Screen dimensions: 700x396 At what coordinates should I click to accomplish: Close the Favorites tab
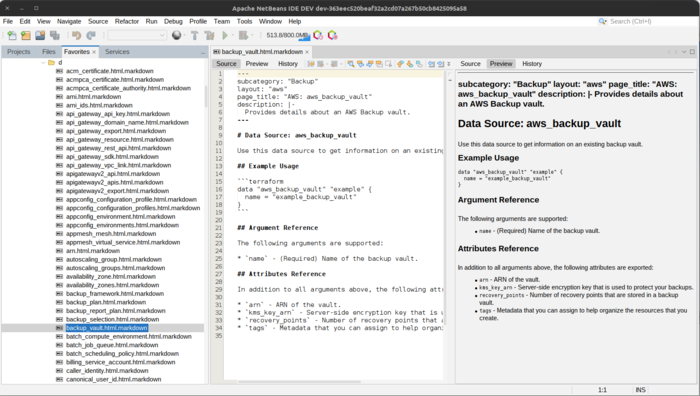pos(94,52)
